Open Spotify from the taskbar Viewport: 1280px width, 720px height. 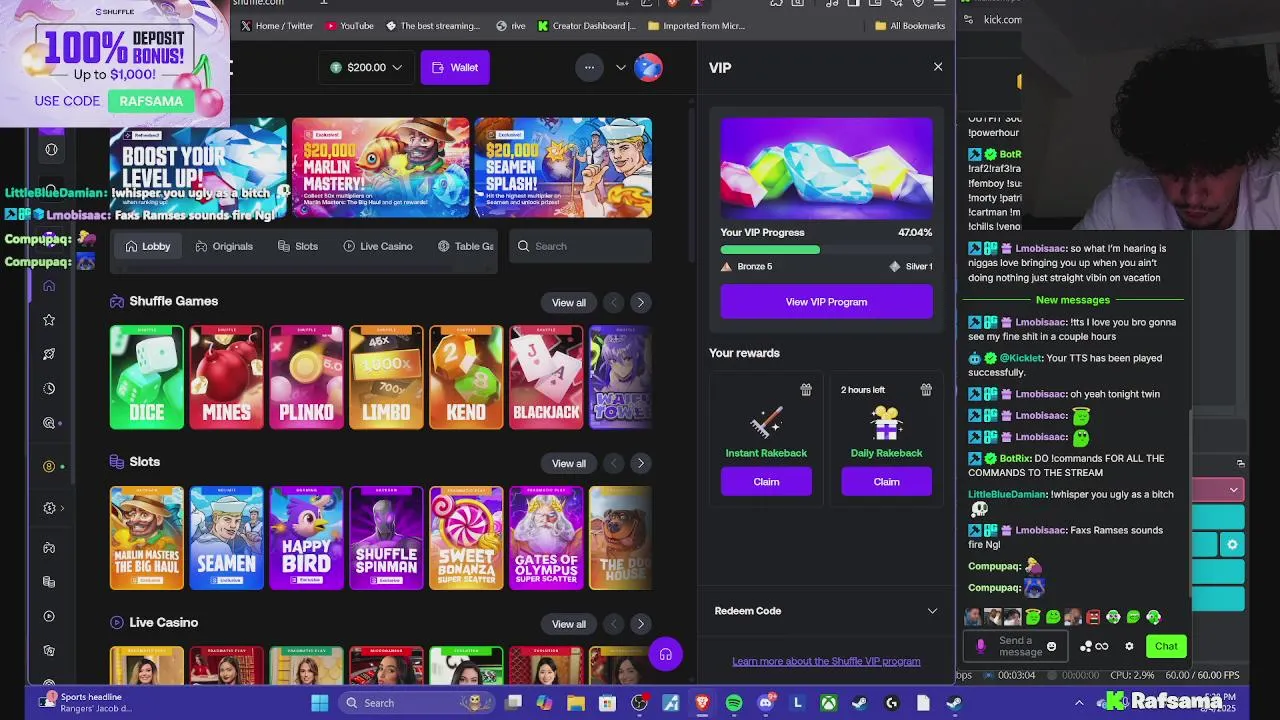tap(734, 703)
